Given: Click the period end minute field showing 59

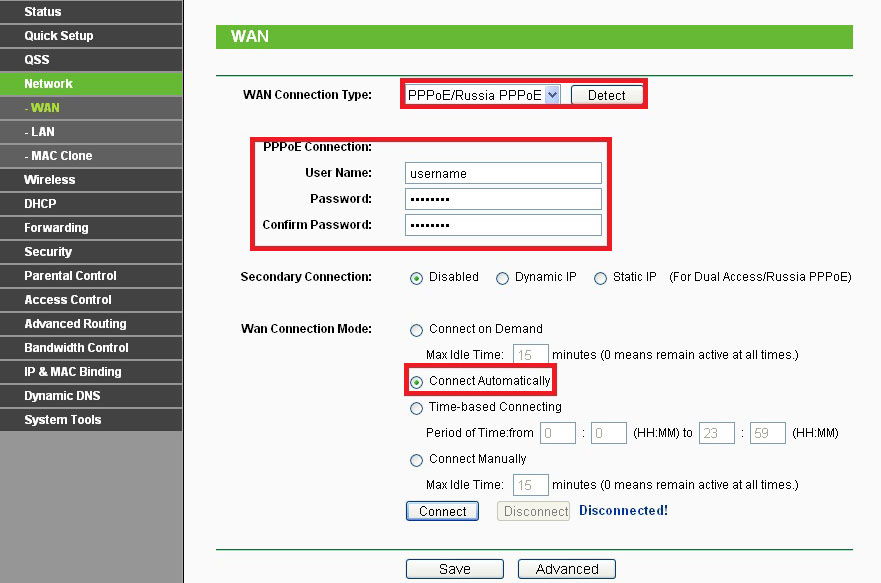Looking at the screenshot, I should click(768, 433).
